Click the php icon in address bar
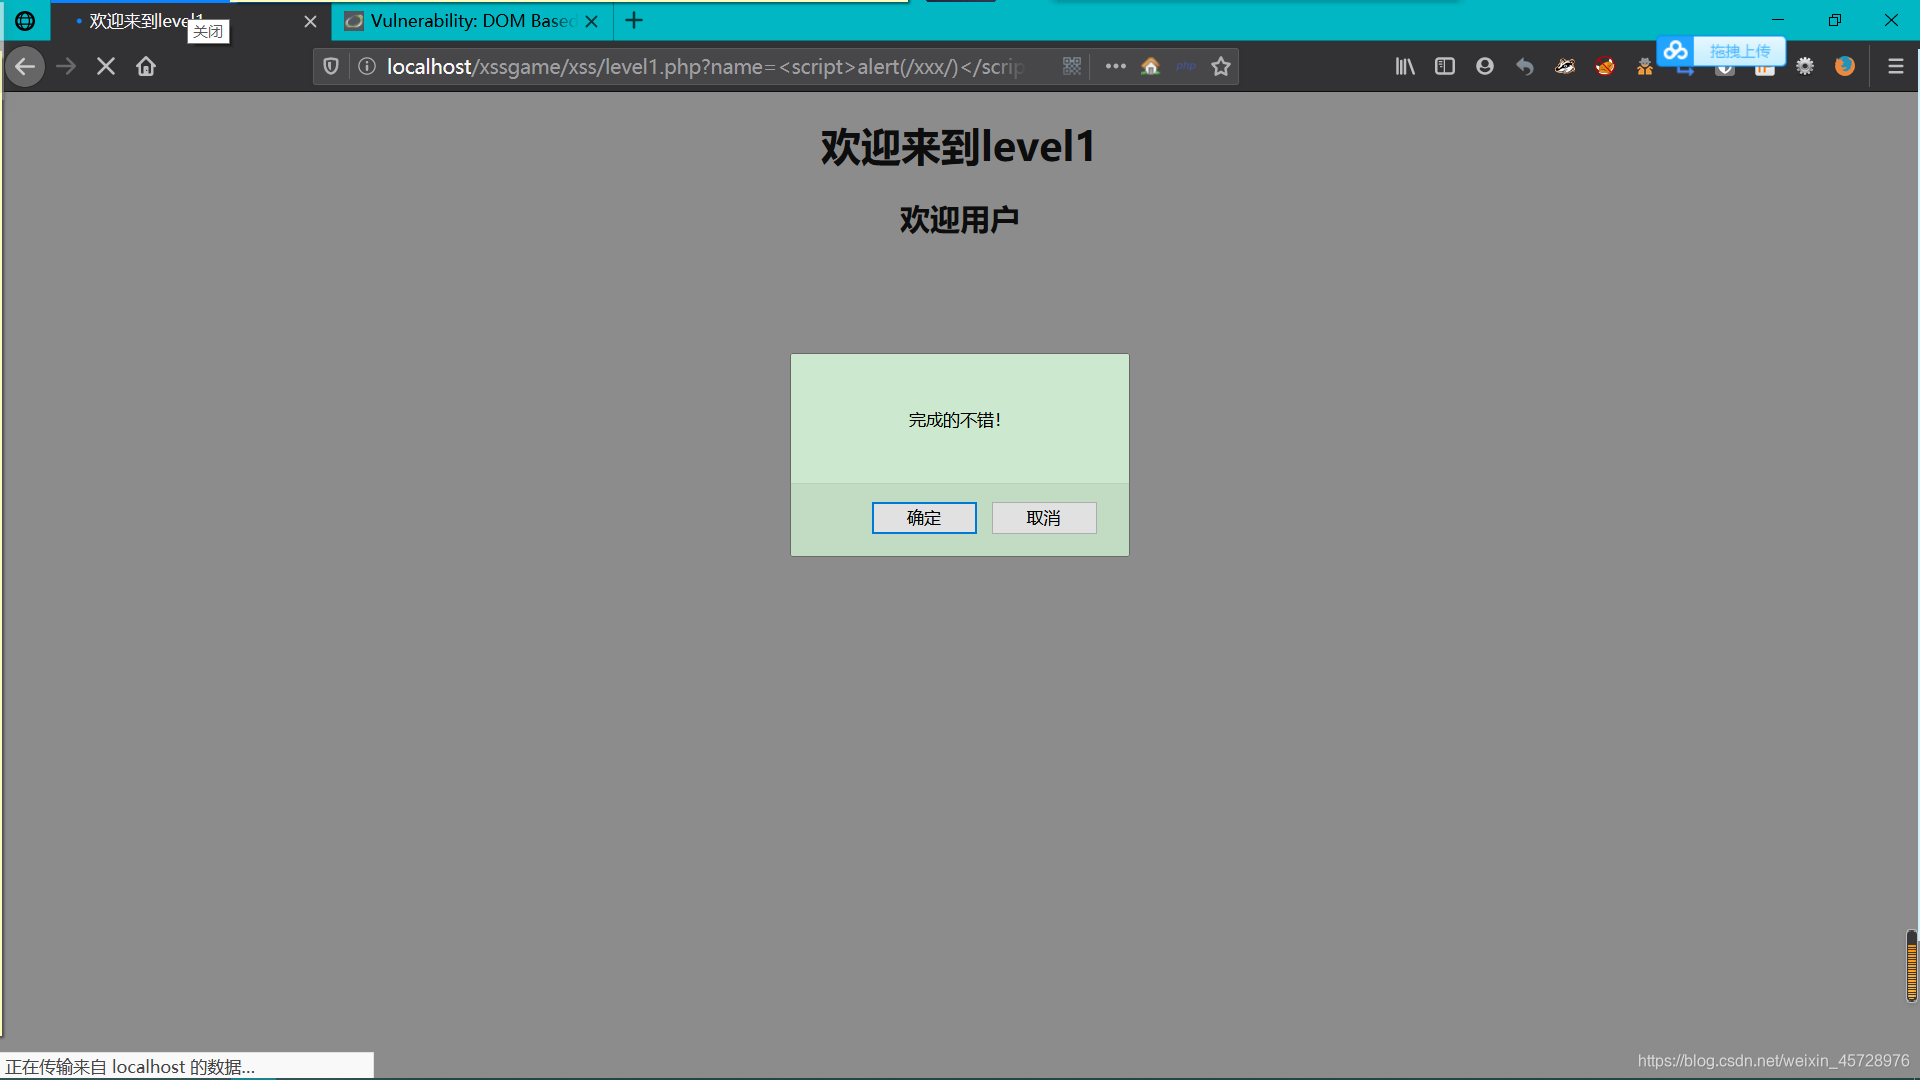This screenshot has height=1080, width=1920. (x=1186, y=66)
